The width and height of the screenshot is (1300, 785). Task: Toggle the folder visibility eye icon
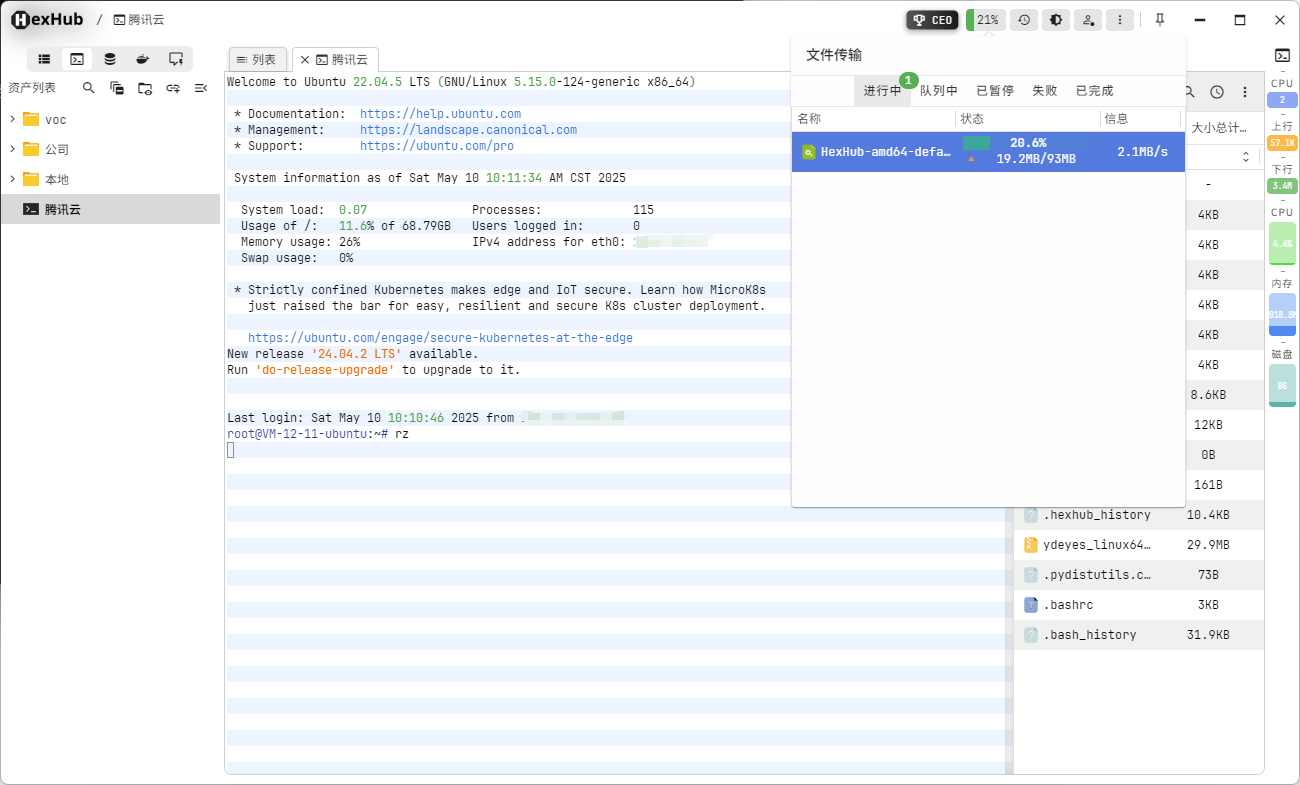pyautogui.click(x=145, y=88)
